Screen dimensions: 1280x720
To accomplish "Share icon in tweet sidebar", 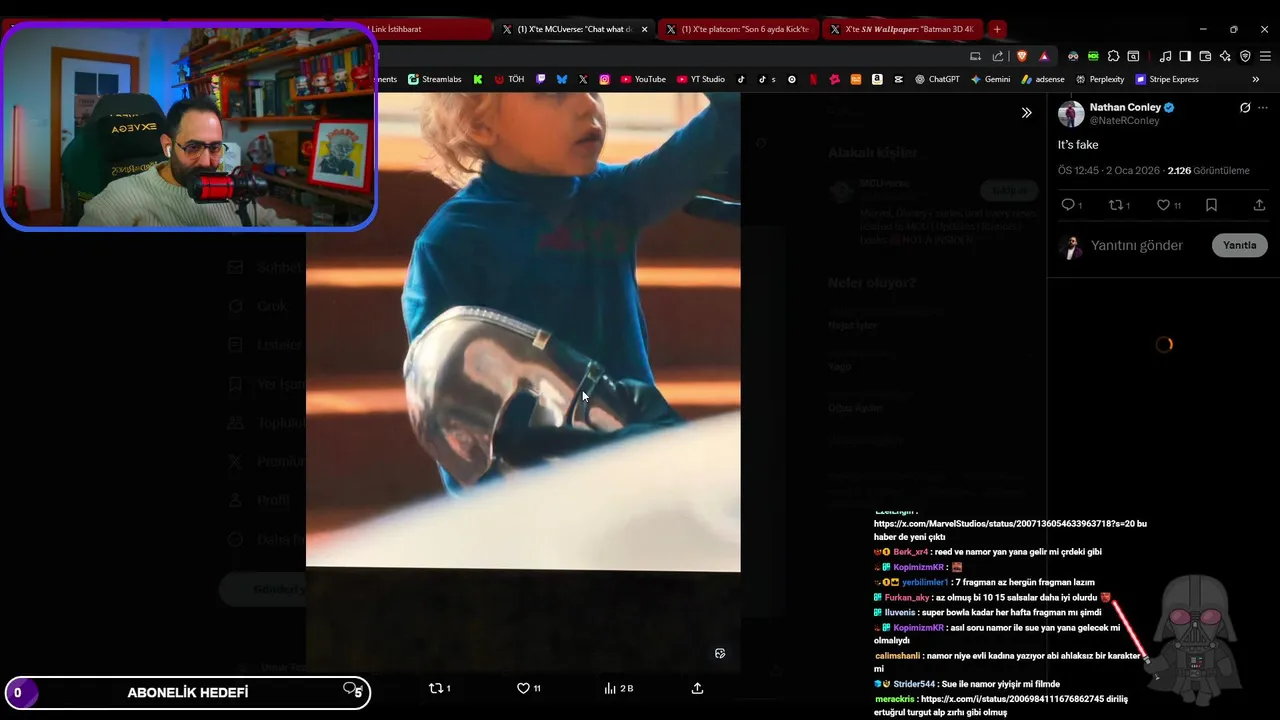I will point(1259,205).
